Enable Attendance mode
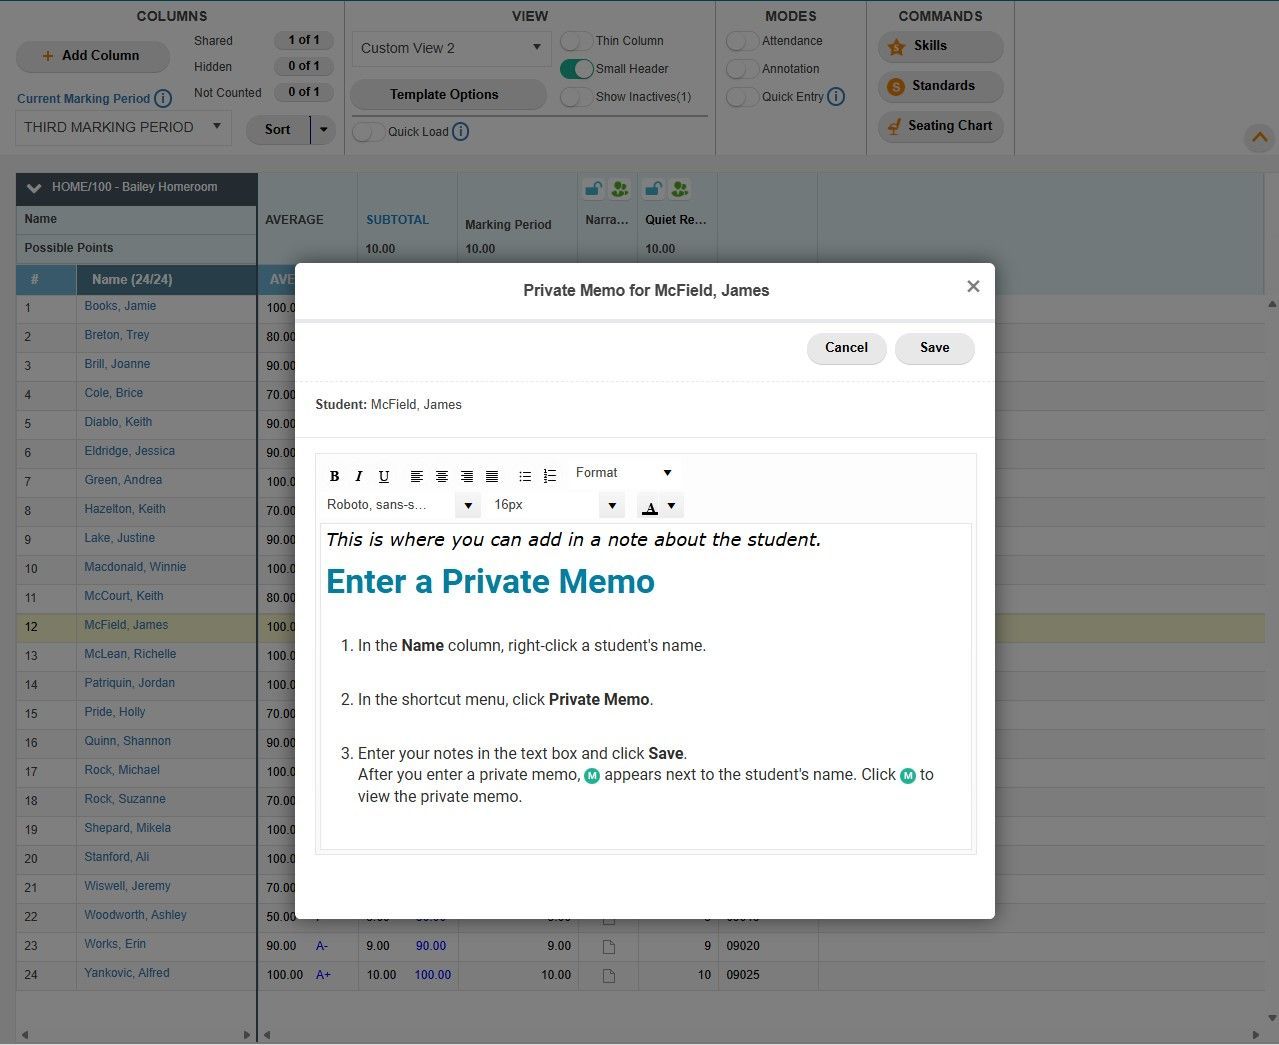Screen dimensions: 1279x1045 742,41
